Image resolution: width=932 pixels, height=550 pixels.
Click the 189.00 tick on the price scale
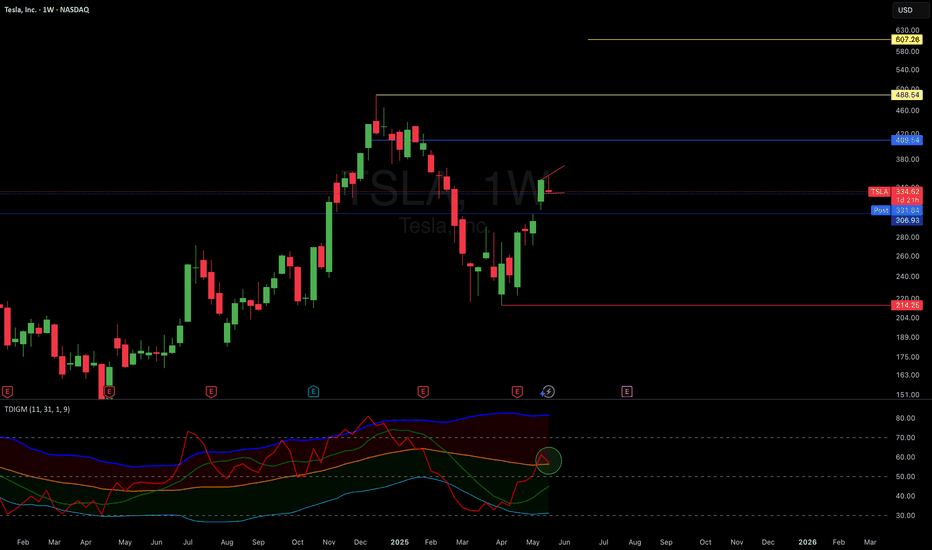[907, 337]
